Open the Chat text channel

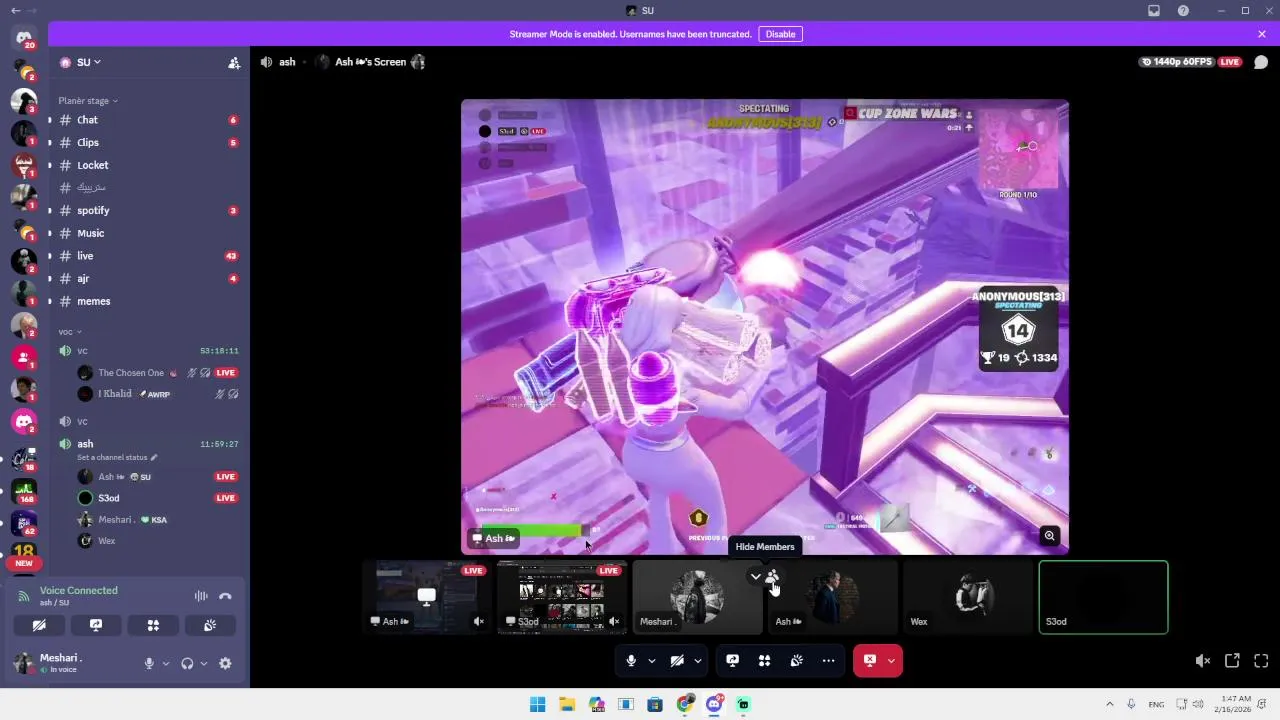click(x=148, y=120)
